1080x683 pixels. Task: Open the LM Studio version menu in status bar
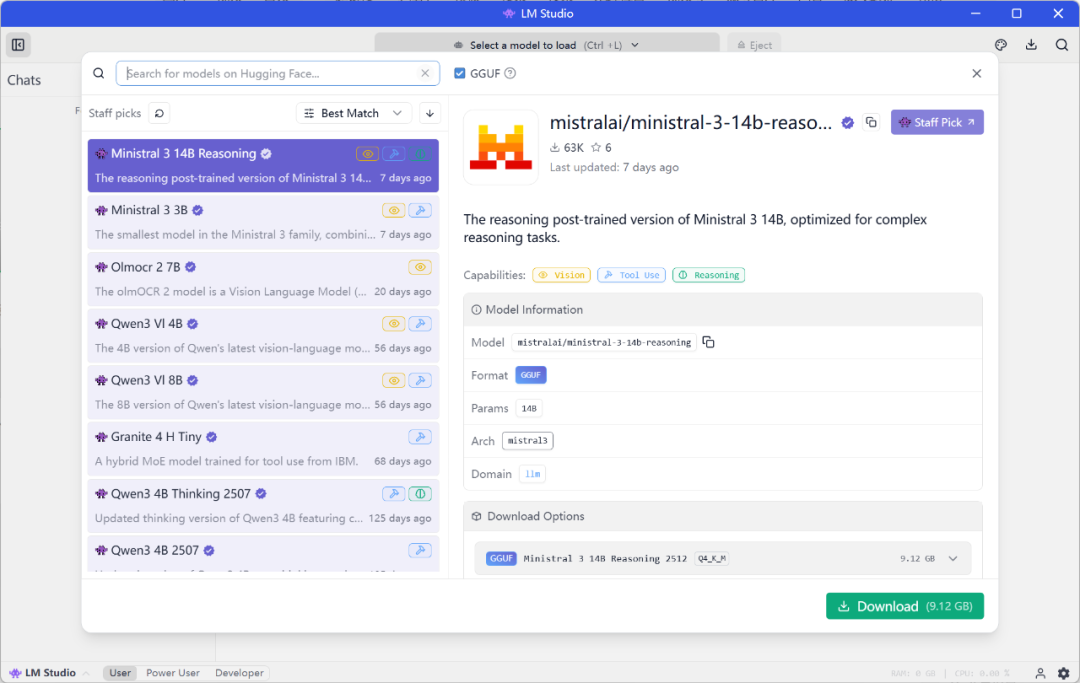49,673
